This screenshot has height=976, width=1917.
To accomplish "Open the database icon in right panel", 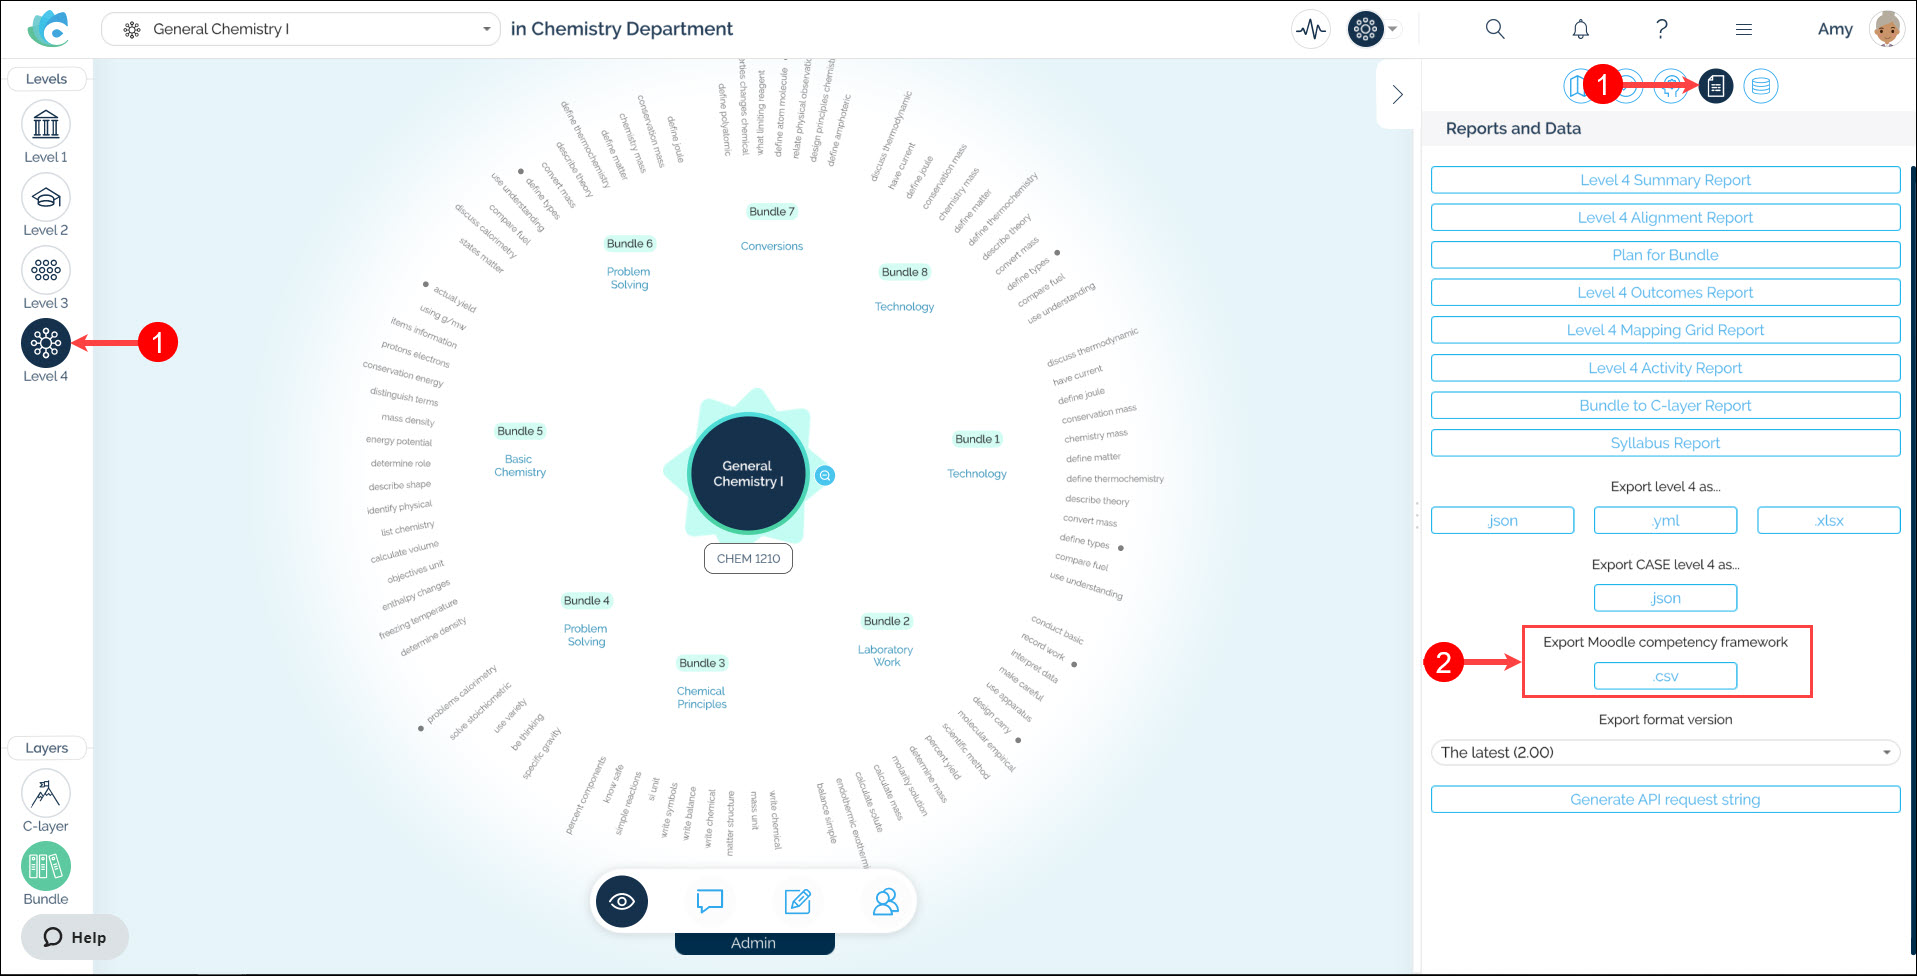I will coord(1761,87).
